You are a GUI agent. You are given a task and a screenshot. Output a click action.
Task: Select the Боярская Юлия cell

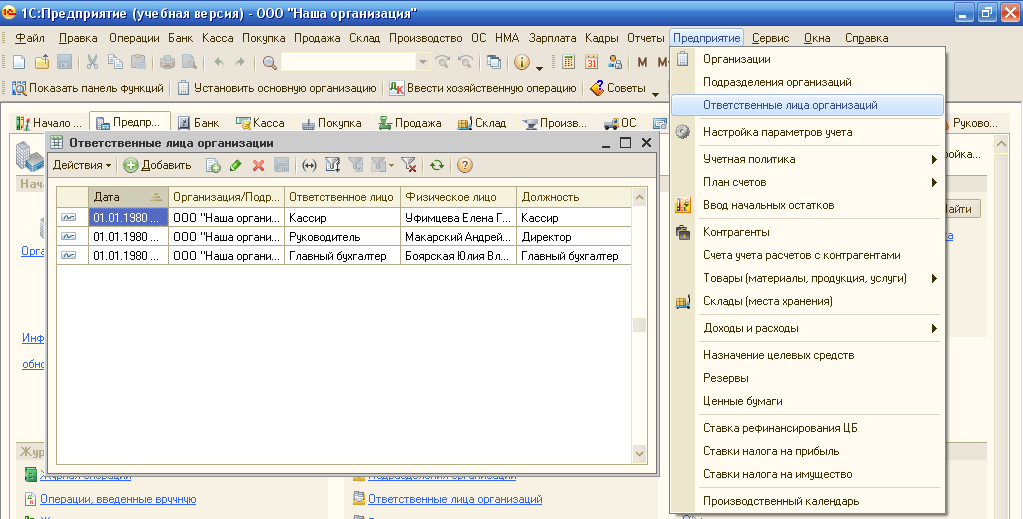click(458, 256)
